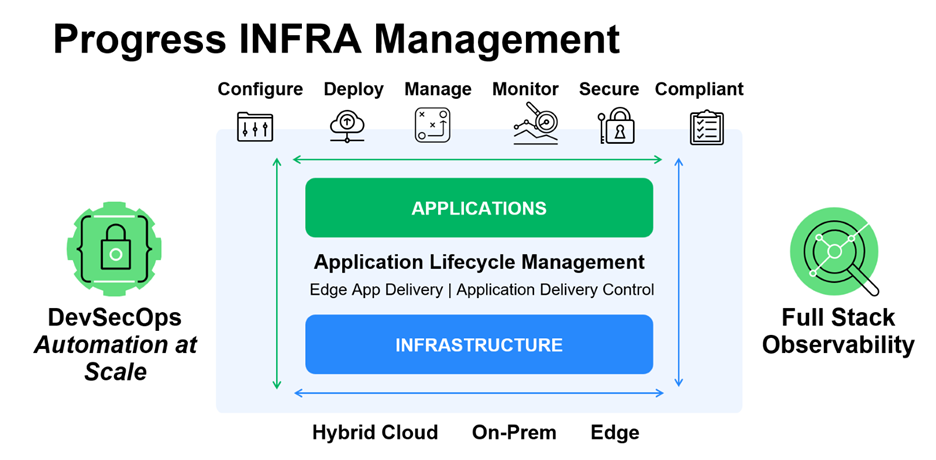Click the DevSecOps Automation at Scale text
This screenshot has height=460, width=936.
point(115,345)
